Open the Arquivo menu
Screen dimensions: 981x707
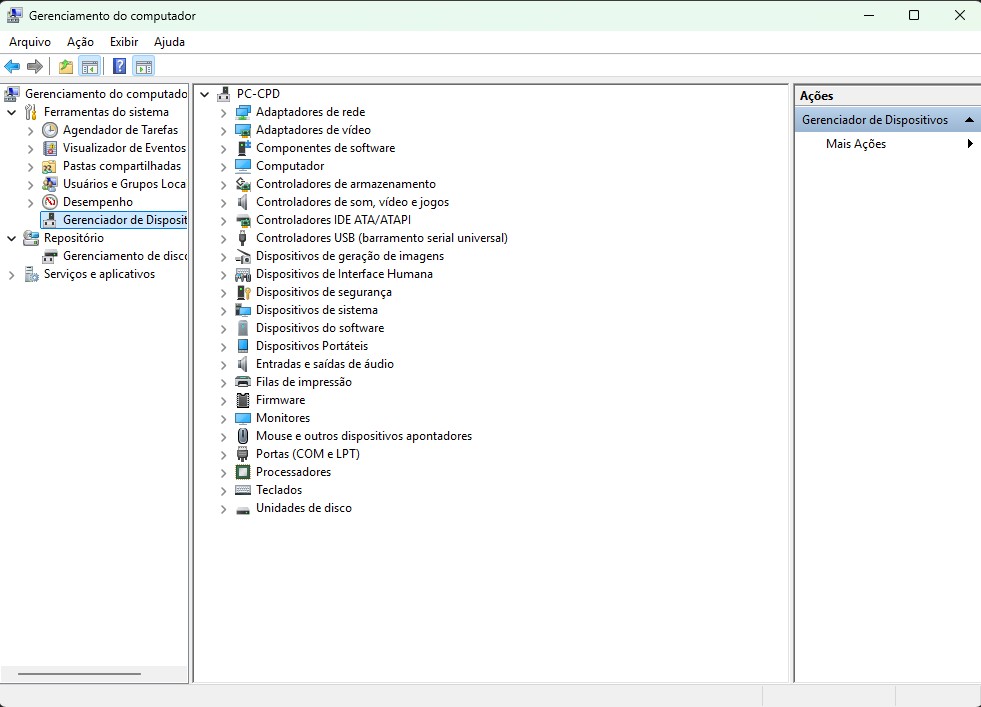pyautogui.click(x=30, y=42)
